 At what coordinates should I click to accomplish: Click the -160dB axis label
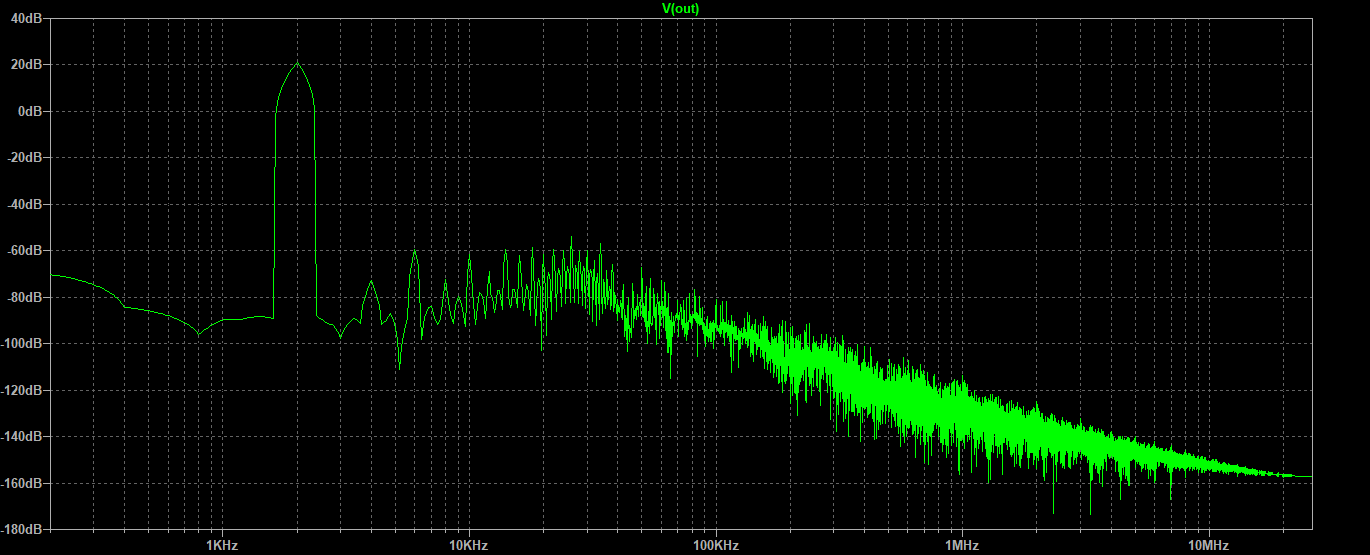click(22, 483)
